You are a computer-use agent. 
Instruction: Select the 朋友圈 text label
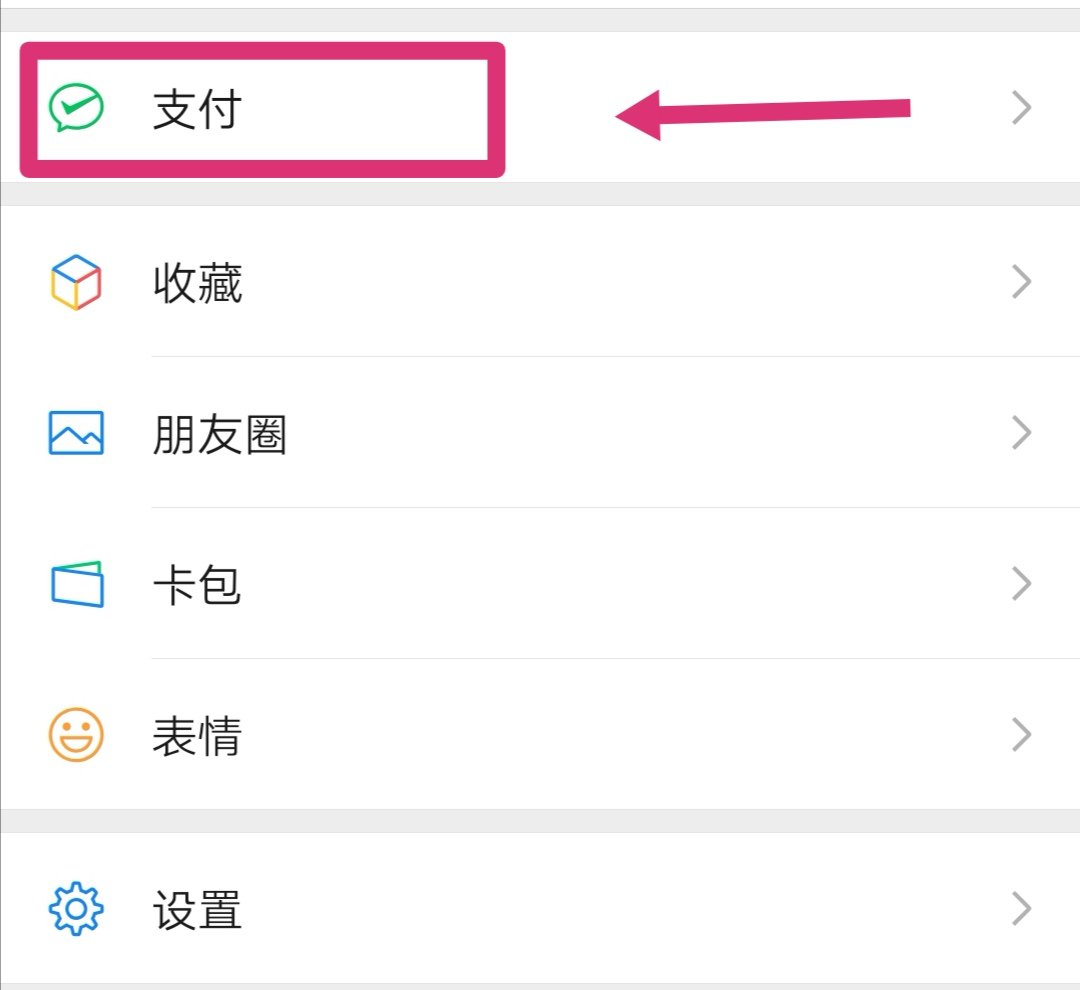pyautogui.click(x=219, y=435)
